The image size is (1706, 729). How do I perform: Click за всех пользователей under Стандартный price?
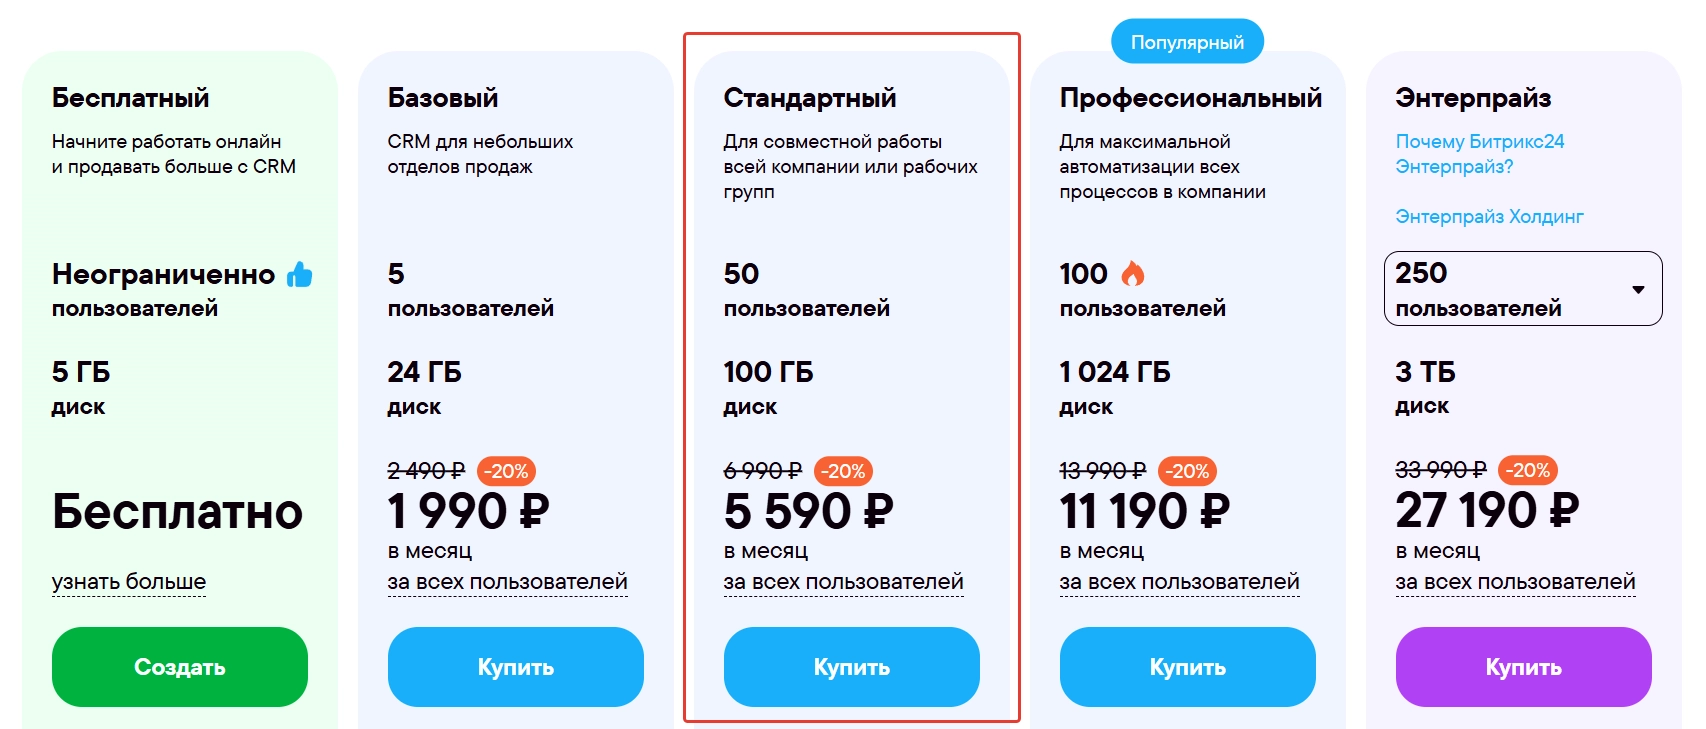tap(844, 582)
